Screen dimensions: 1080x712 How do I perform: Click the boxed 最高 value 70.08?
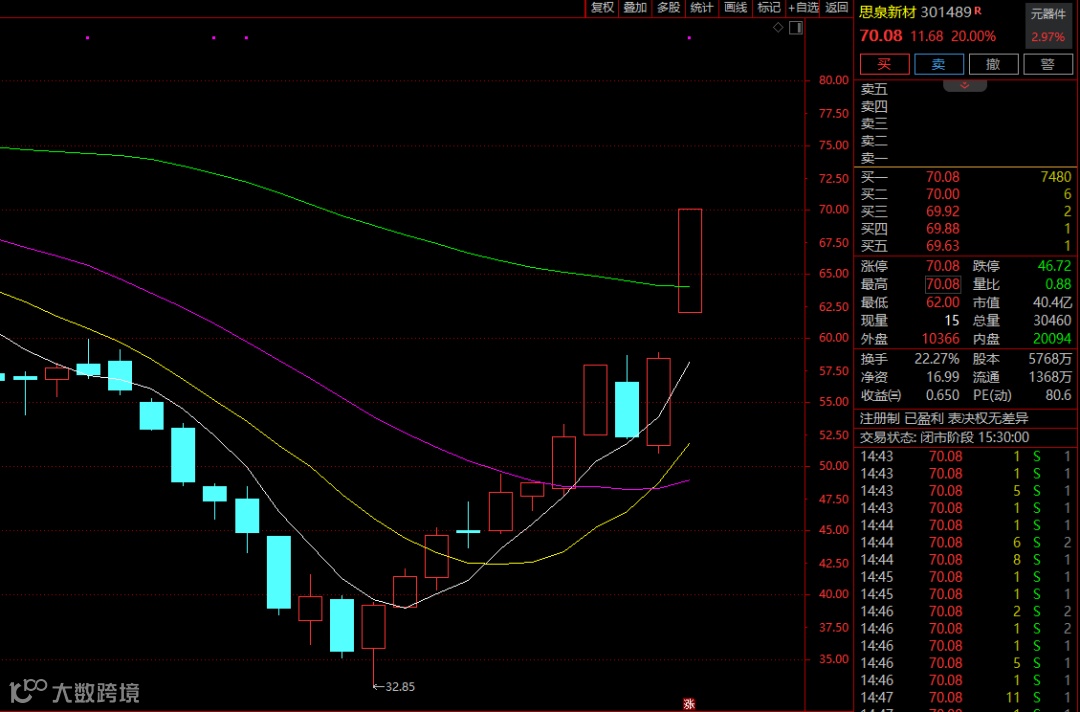pos(943,284)
